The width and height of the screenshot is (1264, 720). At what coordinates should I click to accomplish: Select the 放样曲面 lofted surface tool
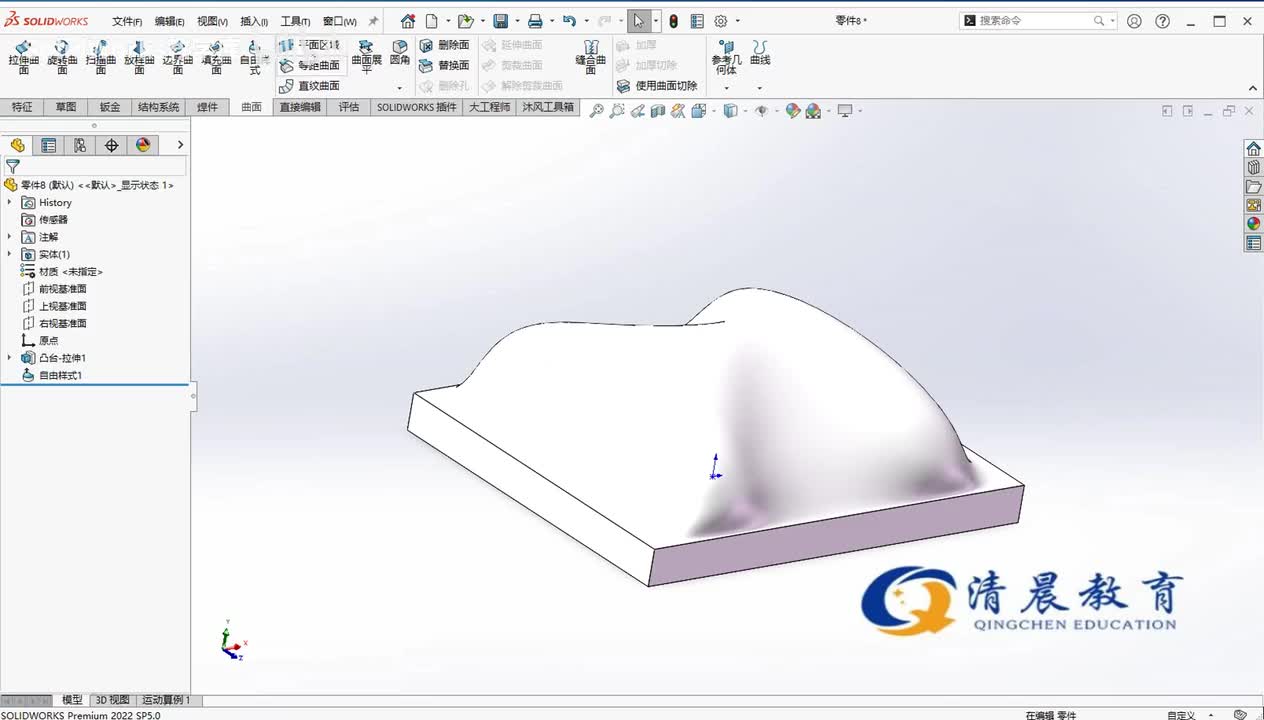click(139, 58)
